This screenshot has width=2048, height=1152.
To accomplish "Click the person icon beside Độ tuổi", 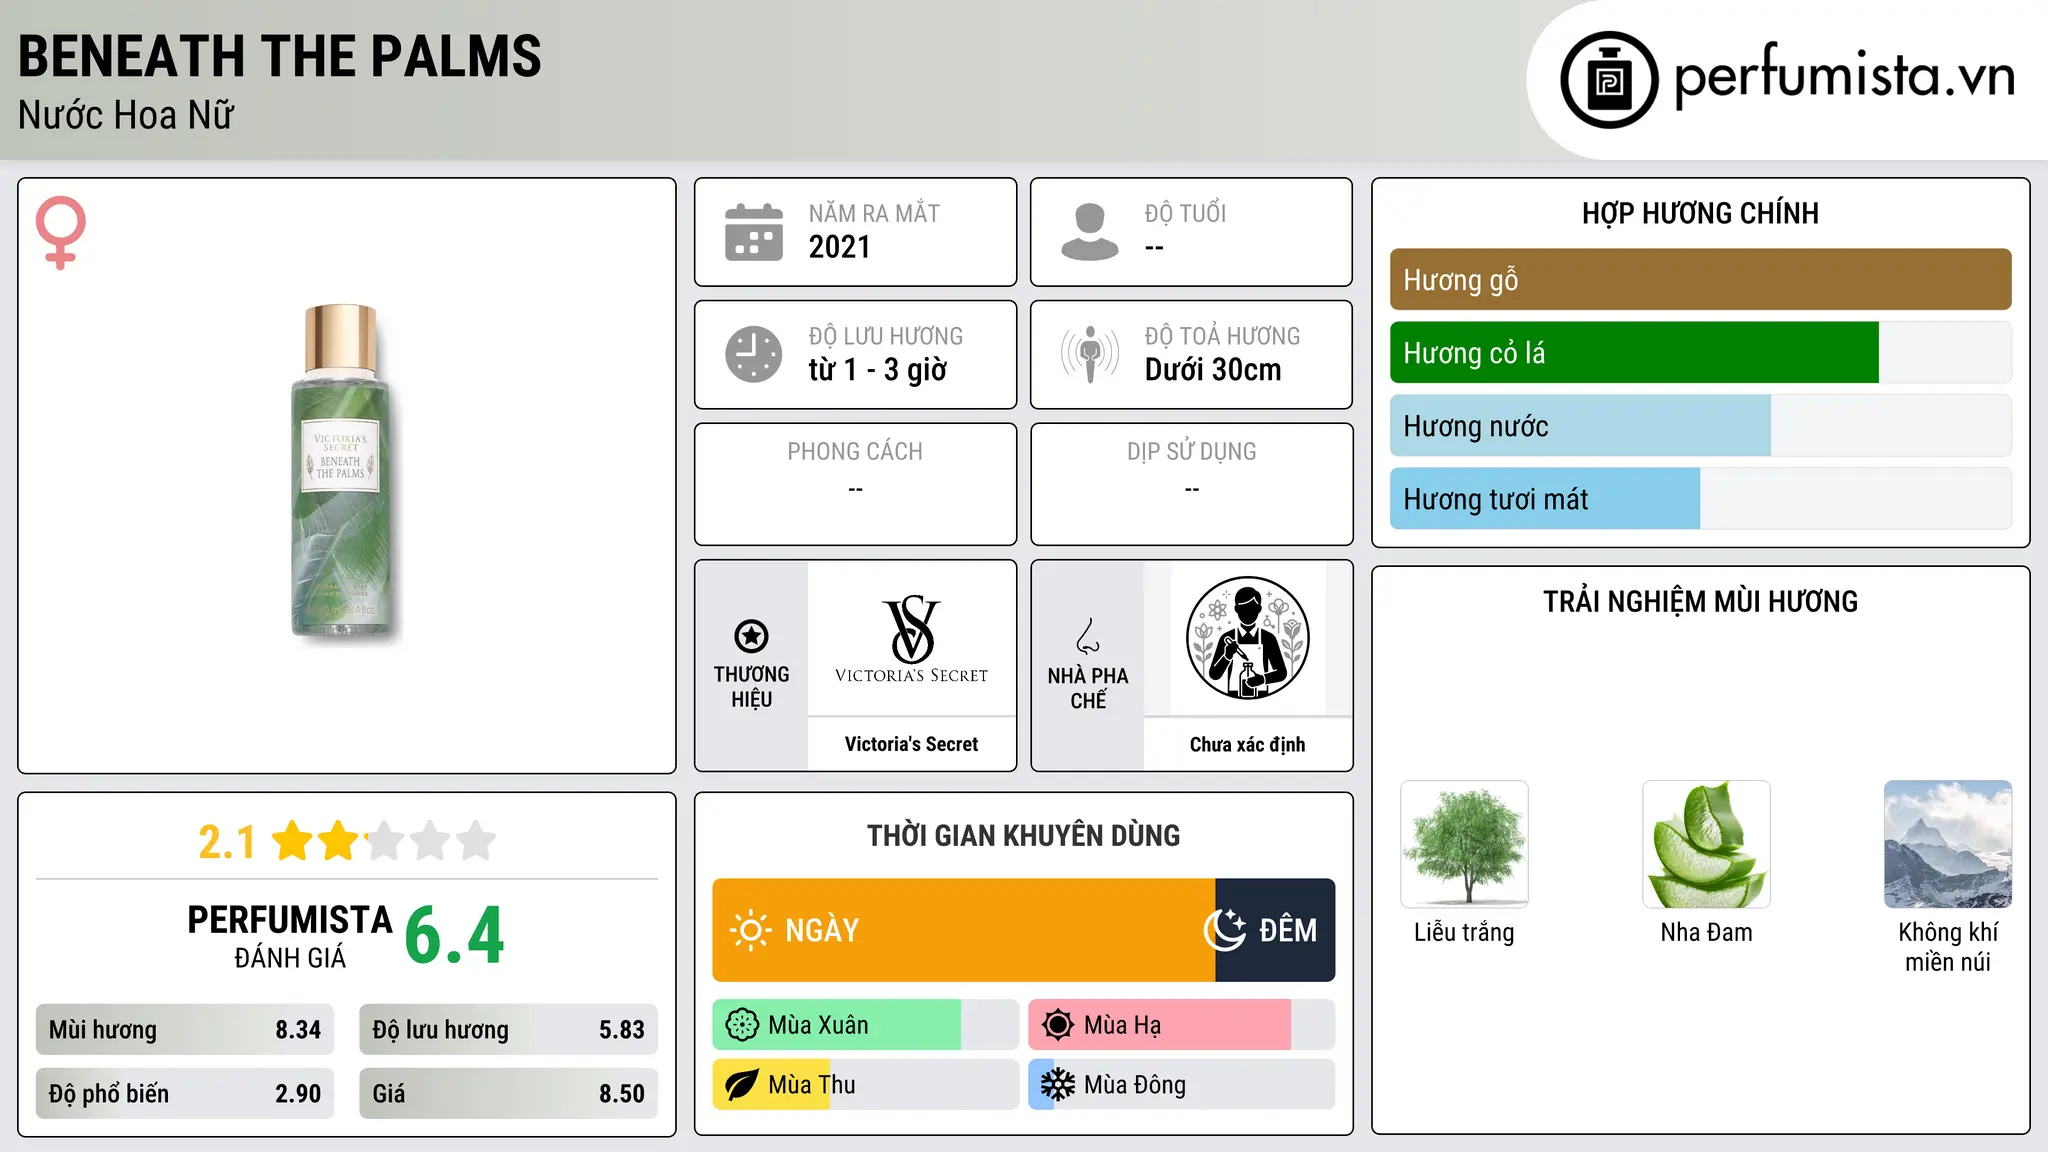I will click(1090, 232).
